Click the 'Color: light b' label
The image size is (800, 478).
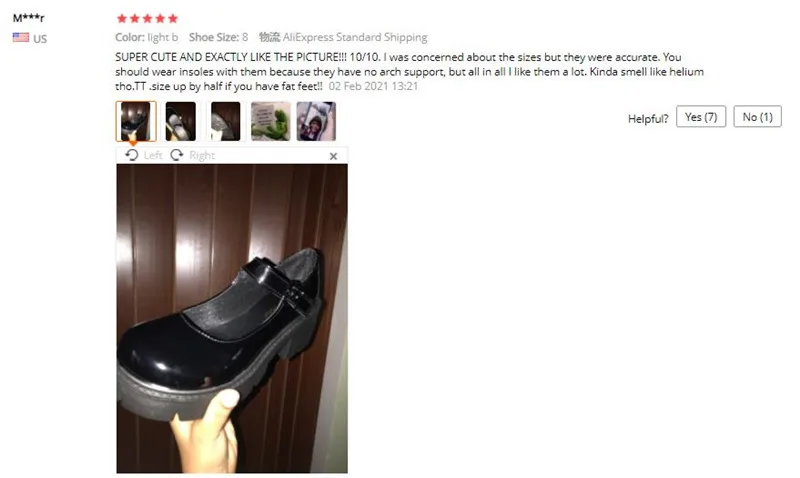coord(147,37)
